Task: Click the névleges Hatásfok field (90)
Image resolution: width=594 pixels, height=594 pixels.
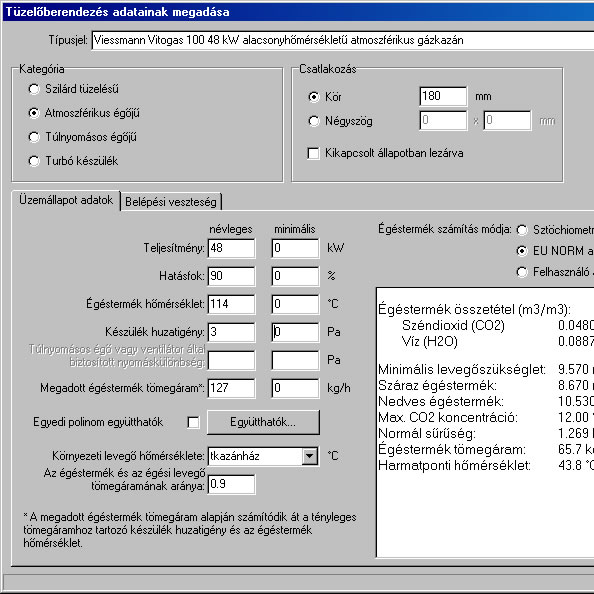Action: click(x=231, y=276)
